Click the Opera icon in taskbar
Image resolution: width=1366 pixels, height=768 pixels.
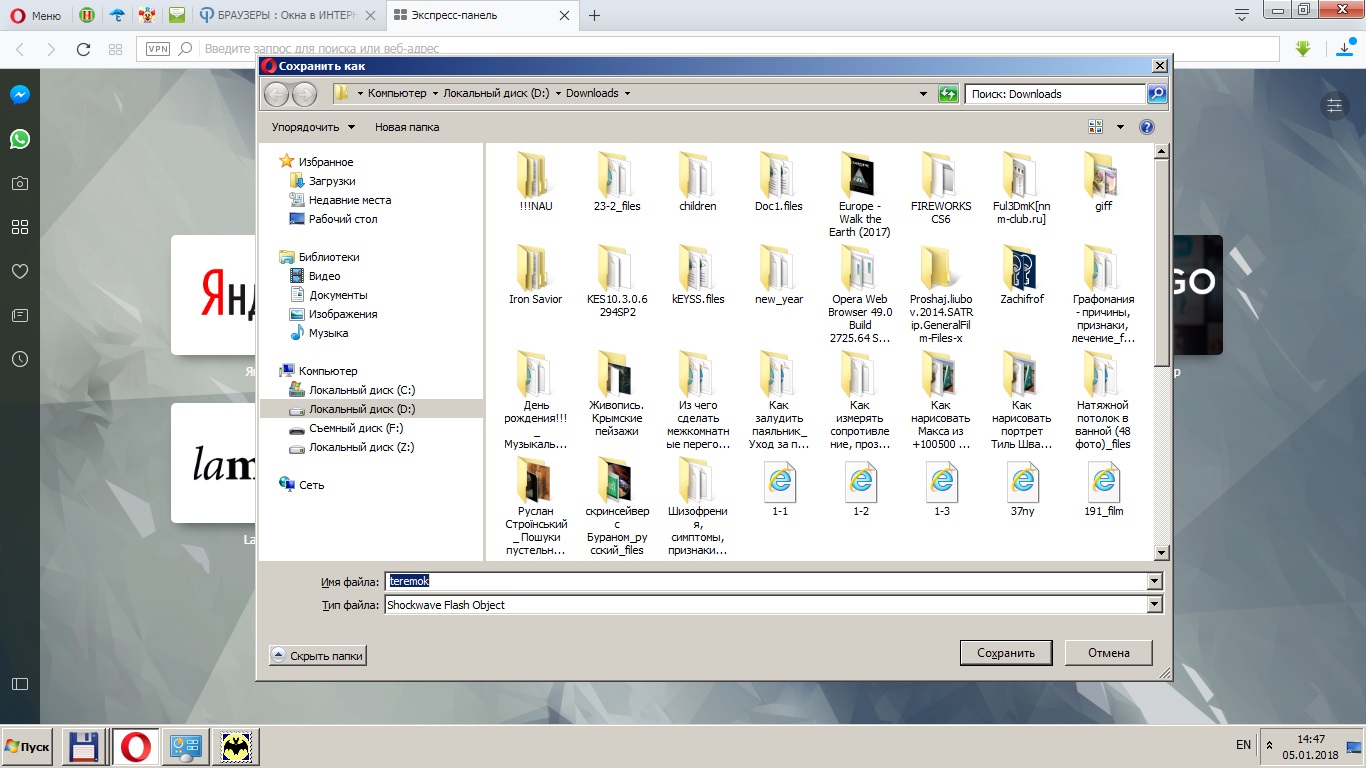tap(135, 747)
